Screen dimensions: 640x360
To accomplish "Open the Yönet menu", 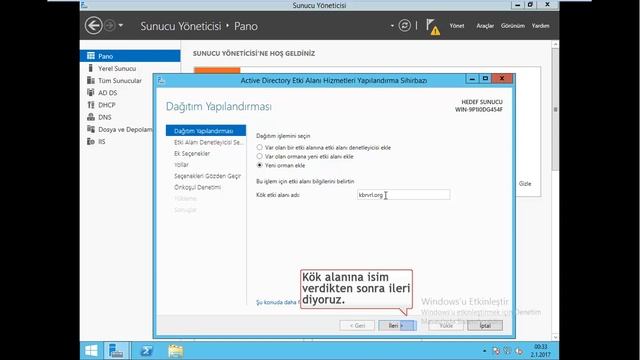I will click(x=457, y=26).
